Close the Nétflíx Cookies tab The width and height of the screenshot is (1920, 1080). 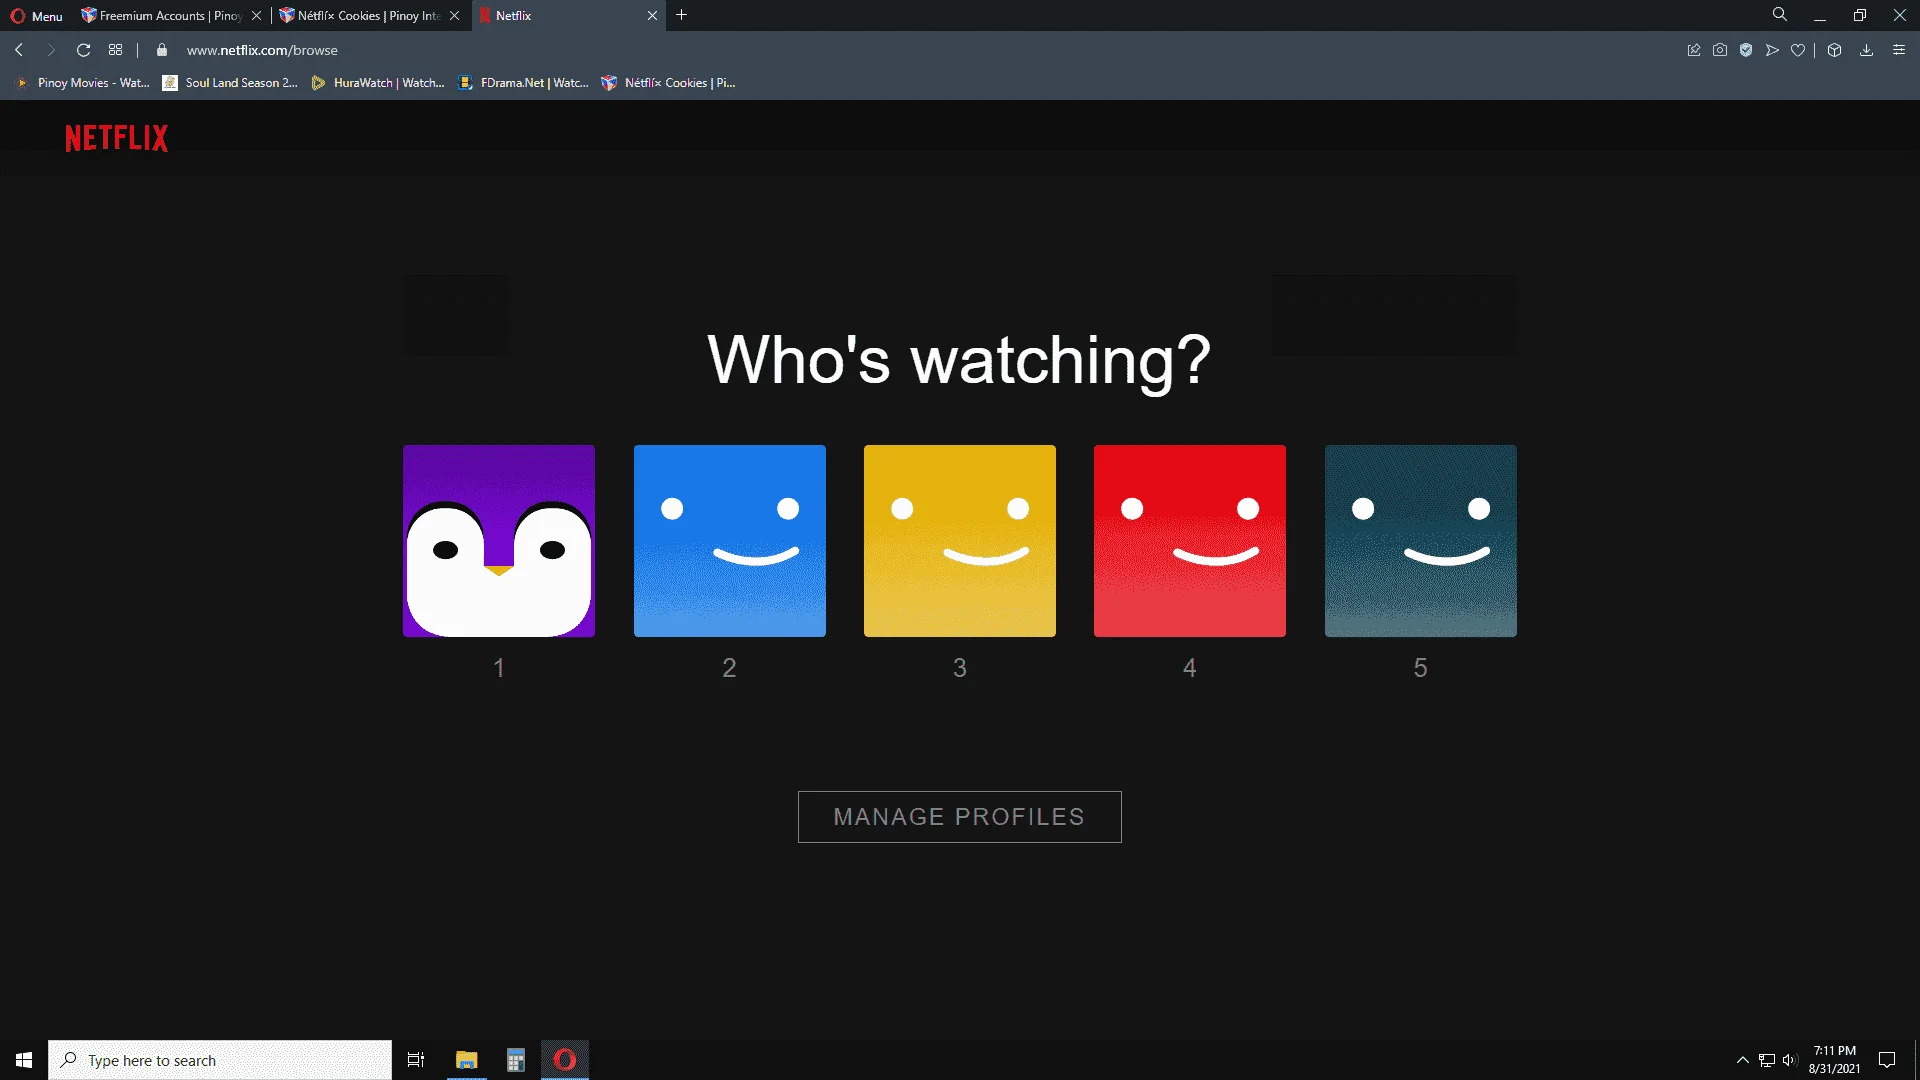pyautogui.click(x=455, y=16)
